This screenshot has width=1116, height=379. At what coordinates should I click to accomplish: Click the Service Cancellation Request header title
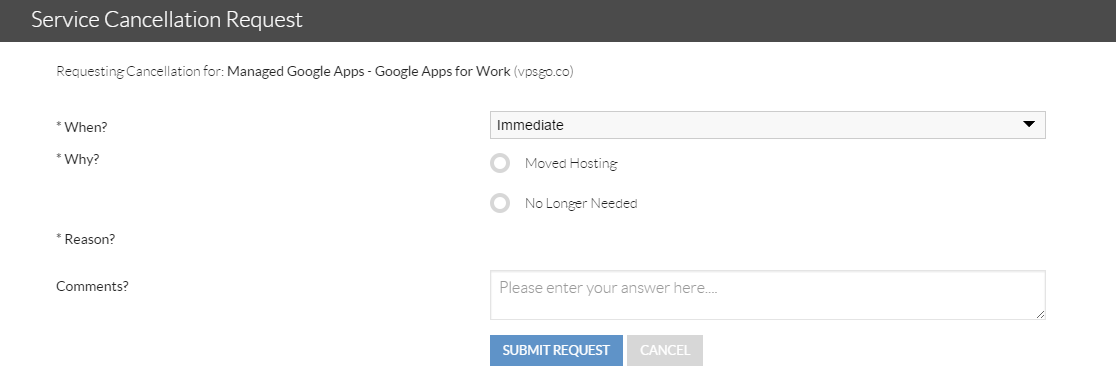point(167,19)
